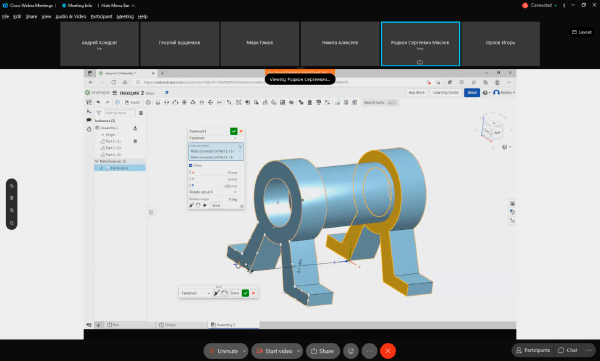The height and width of the screenshot is (361, 600).
Task: Select participant tile Марк Гамов
Action: click(x=260, y=43)
